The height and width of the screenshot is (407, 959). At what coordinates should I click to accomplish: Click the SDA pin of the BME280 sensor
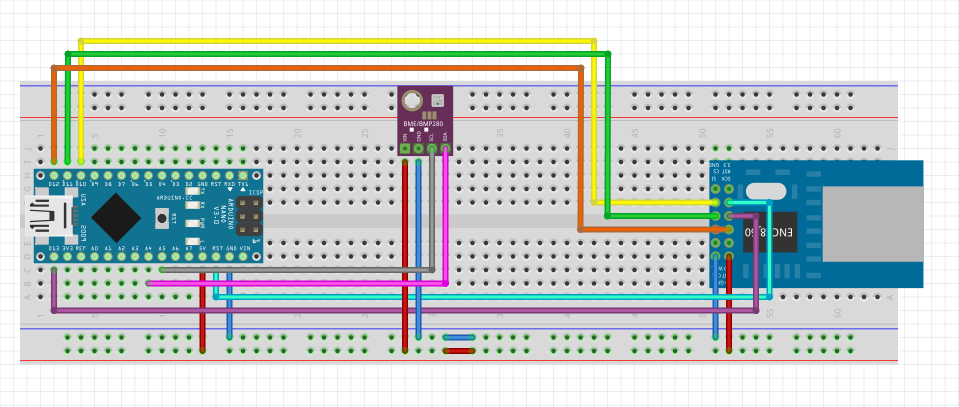(x=446, y=150)
